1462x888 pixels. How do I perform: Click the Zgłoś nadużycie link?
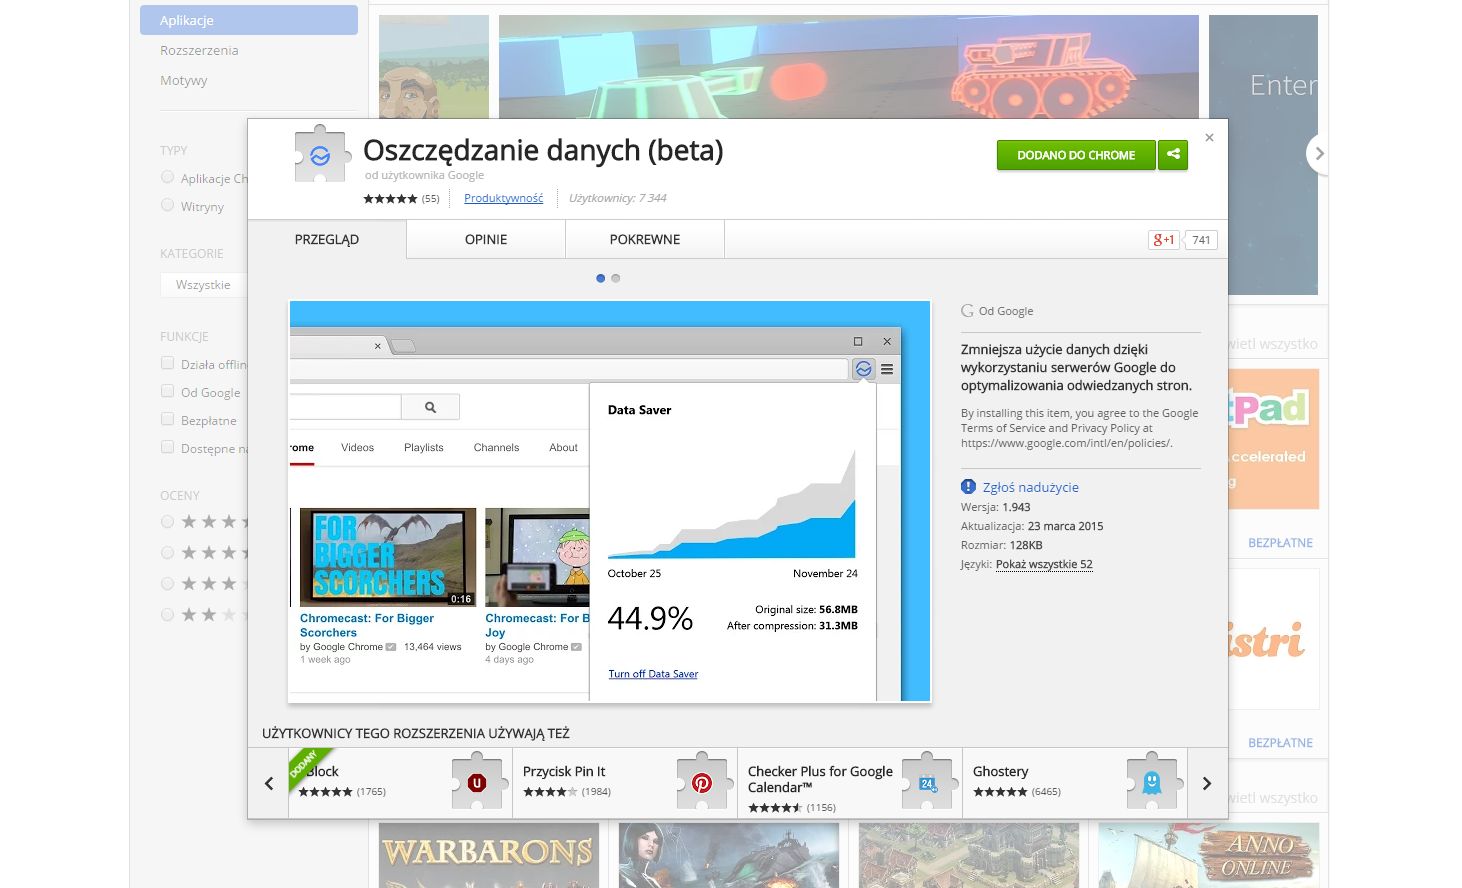click(1030, 487)
